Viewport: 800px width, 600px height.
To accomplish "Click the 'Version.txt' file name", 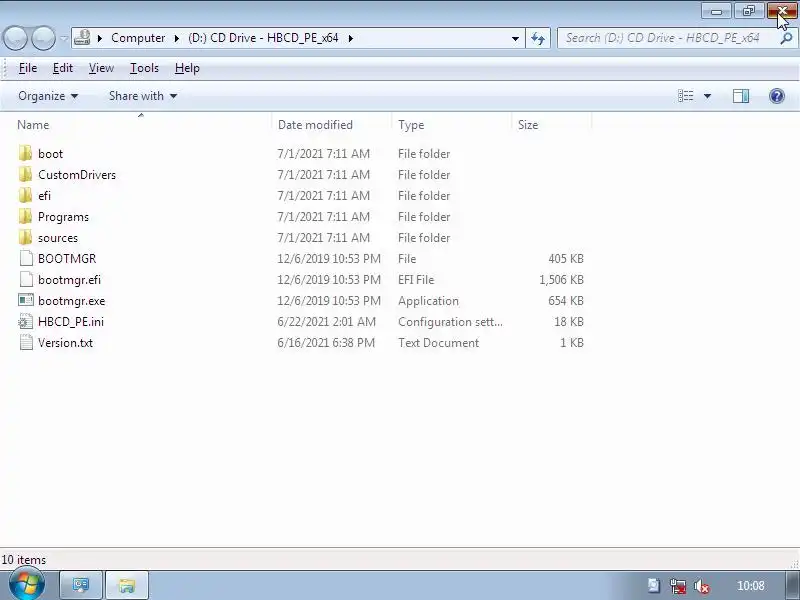I will [65, 343].
